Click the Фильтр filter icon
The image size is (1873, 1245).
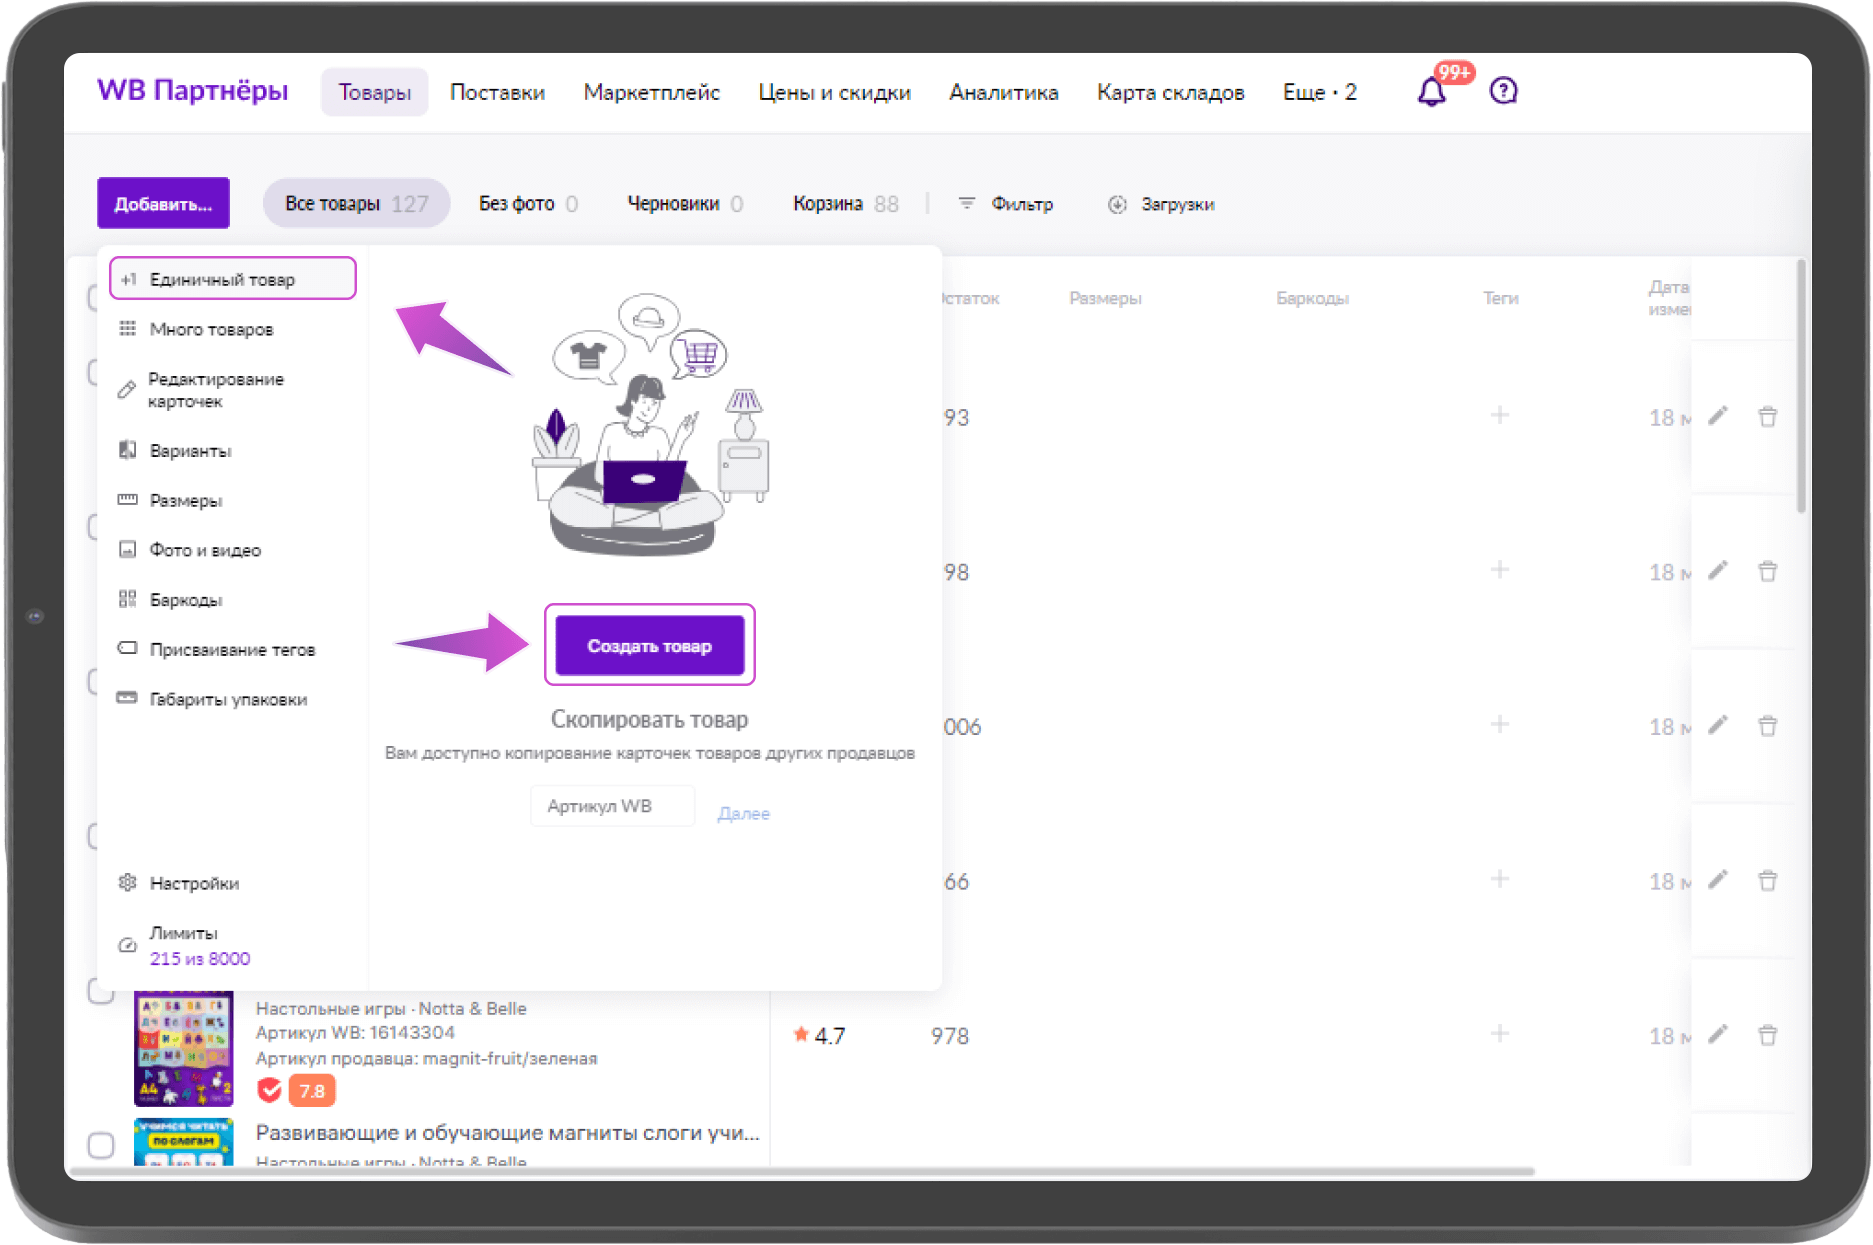[966, 203]
